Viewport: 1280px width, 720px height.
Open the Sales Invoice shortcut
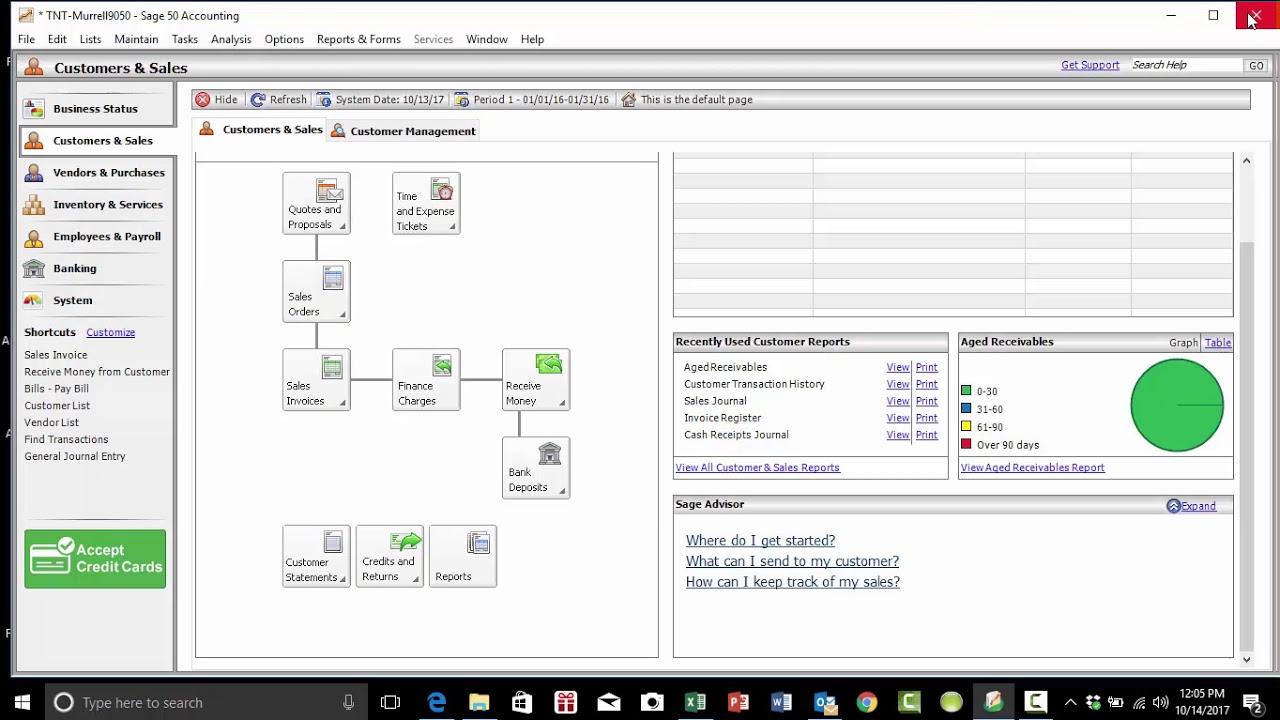pos(56,355)
